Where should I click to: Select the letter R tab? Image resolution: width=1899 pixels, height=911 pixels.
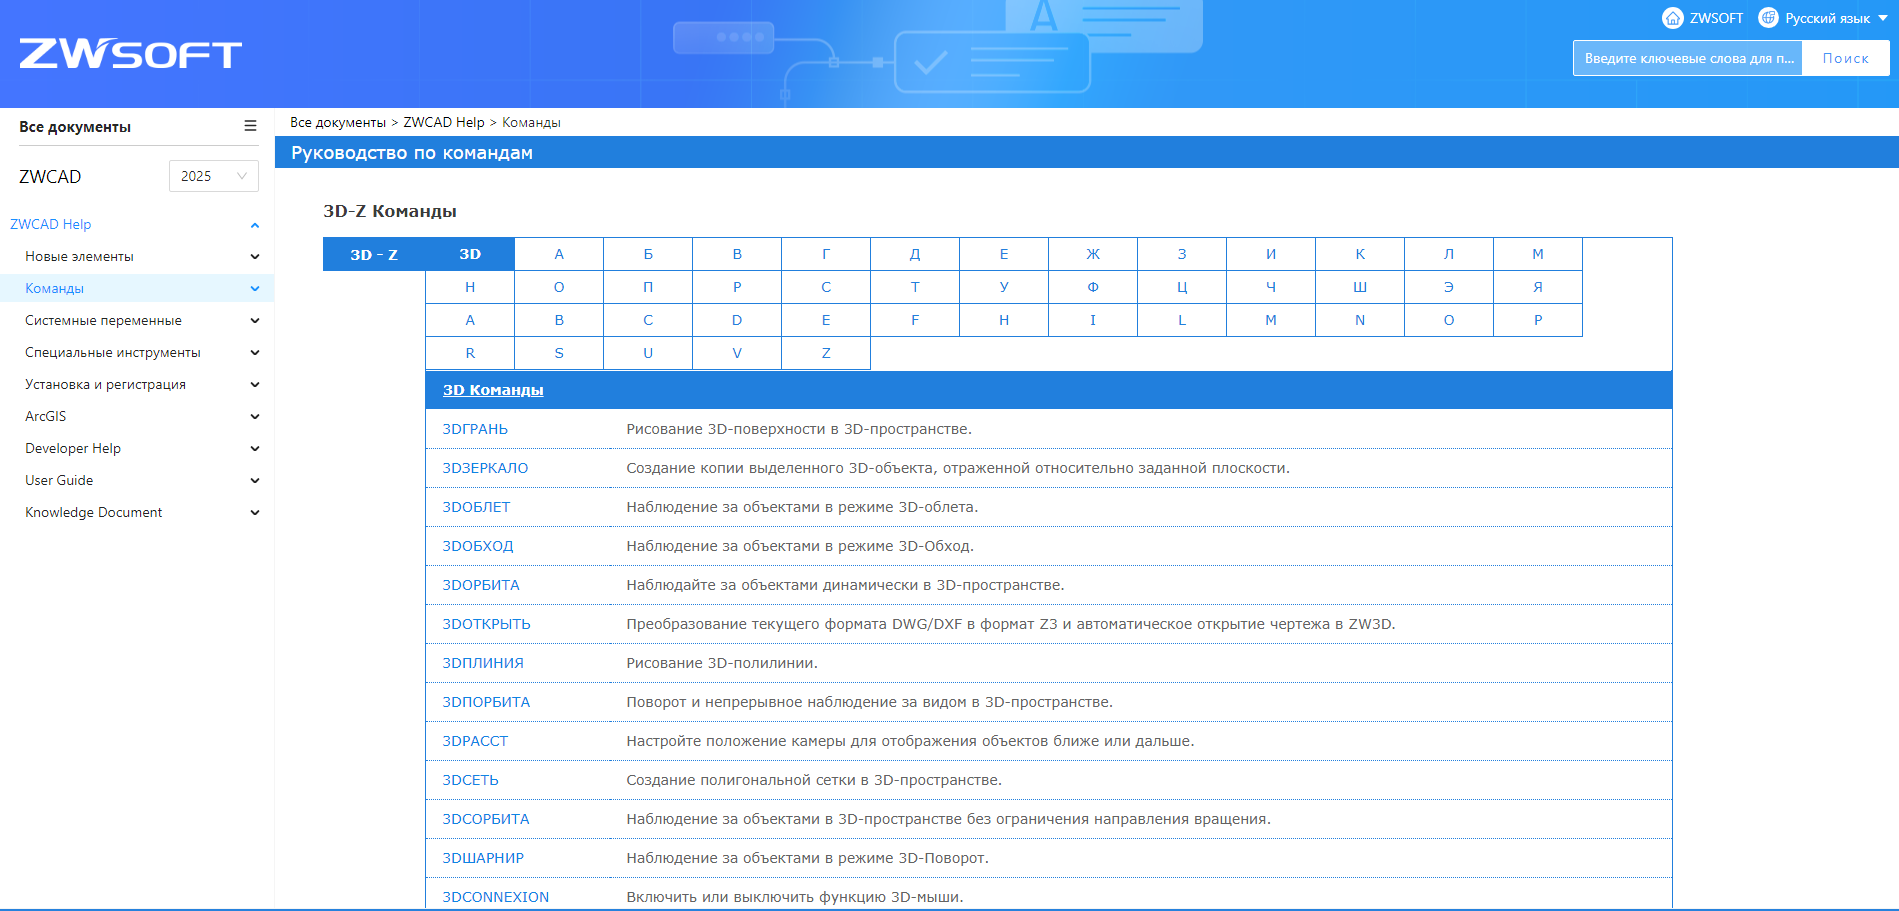[470, 353]
